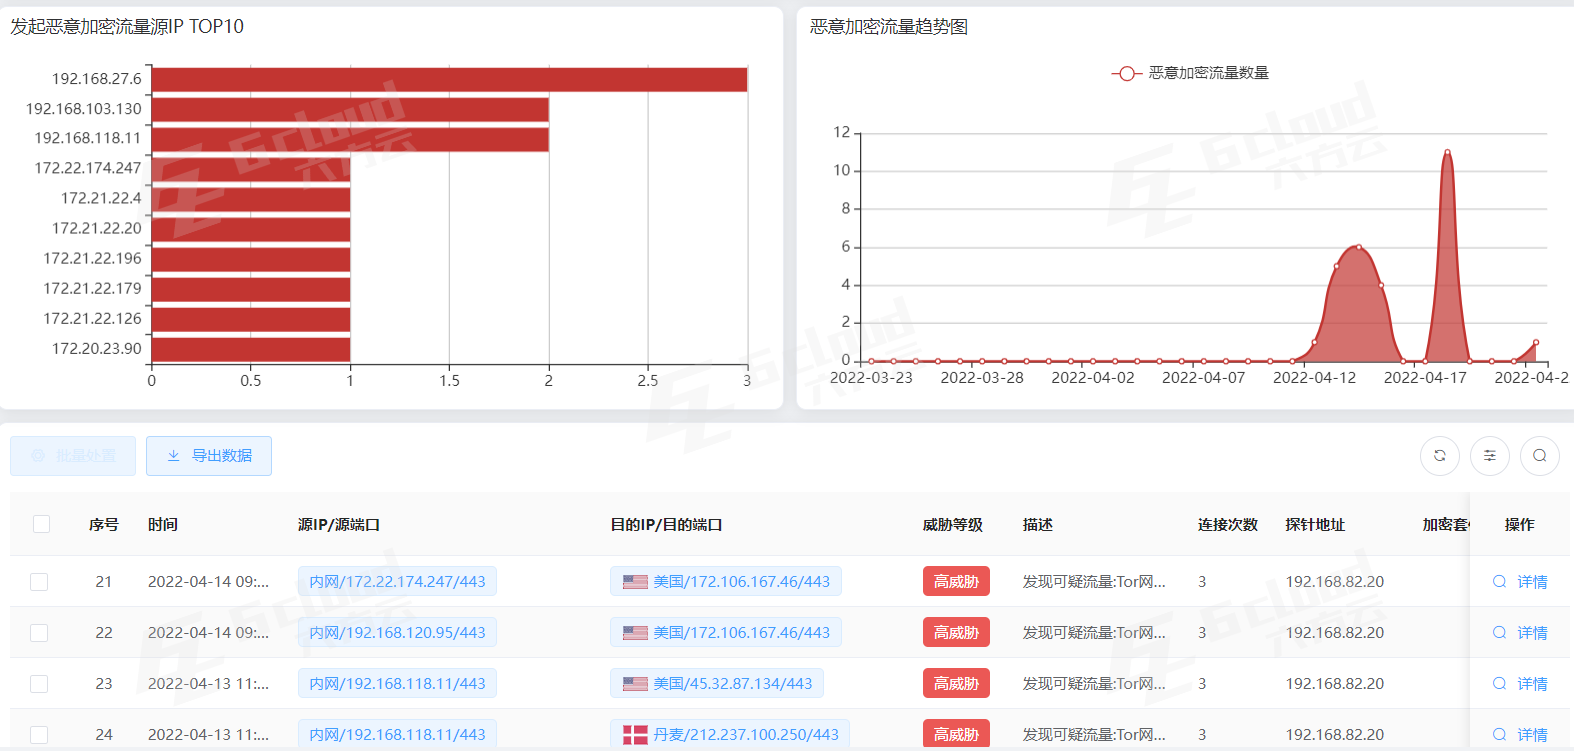Click row 22 destination 美国/172.106.167.46/443
Screen dimensions: 1574x751
tap(726, 633)
